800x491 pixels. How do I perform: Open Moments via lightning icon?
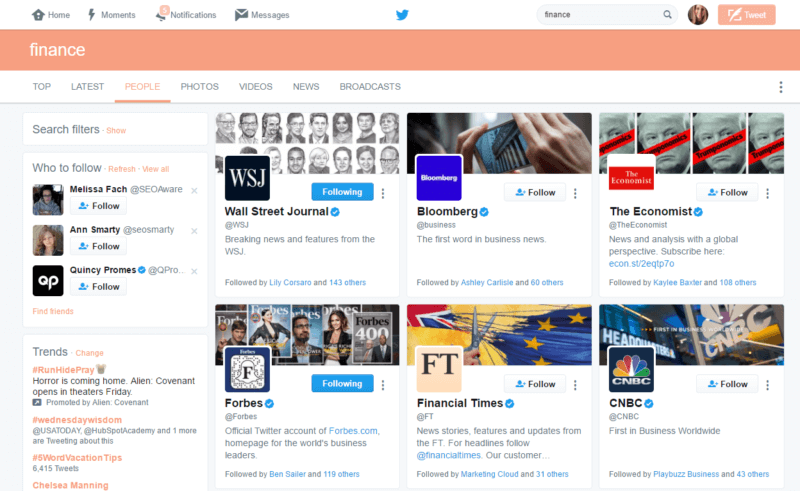click(x=92, y=15)
